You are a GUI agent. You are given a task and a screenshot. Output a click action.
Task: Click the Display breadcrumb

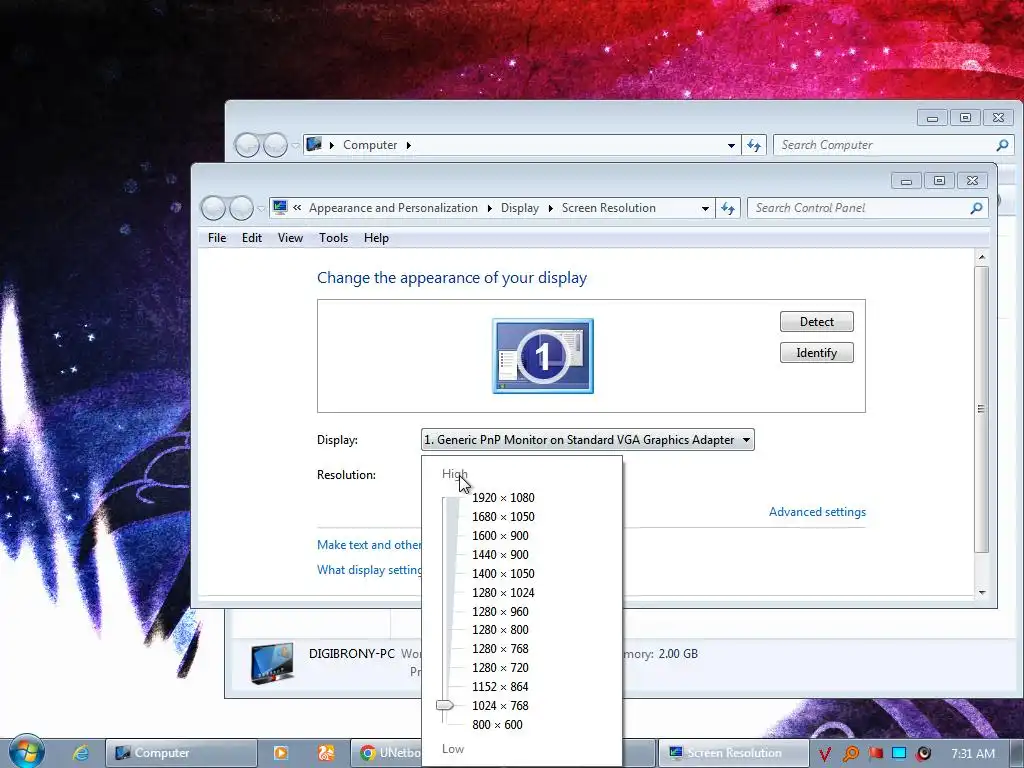click(520, 208)
